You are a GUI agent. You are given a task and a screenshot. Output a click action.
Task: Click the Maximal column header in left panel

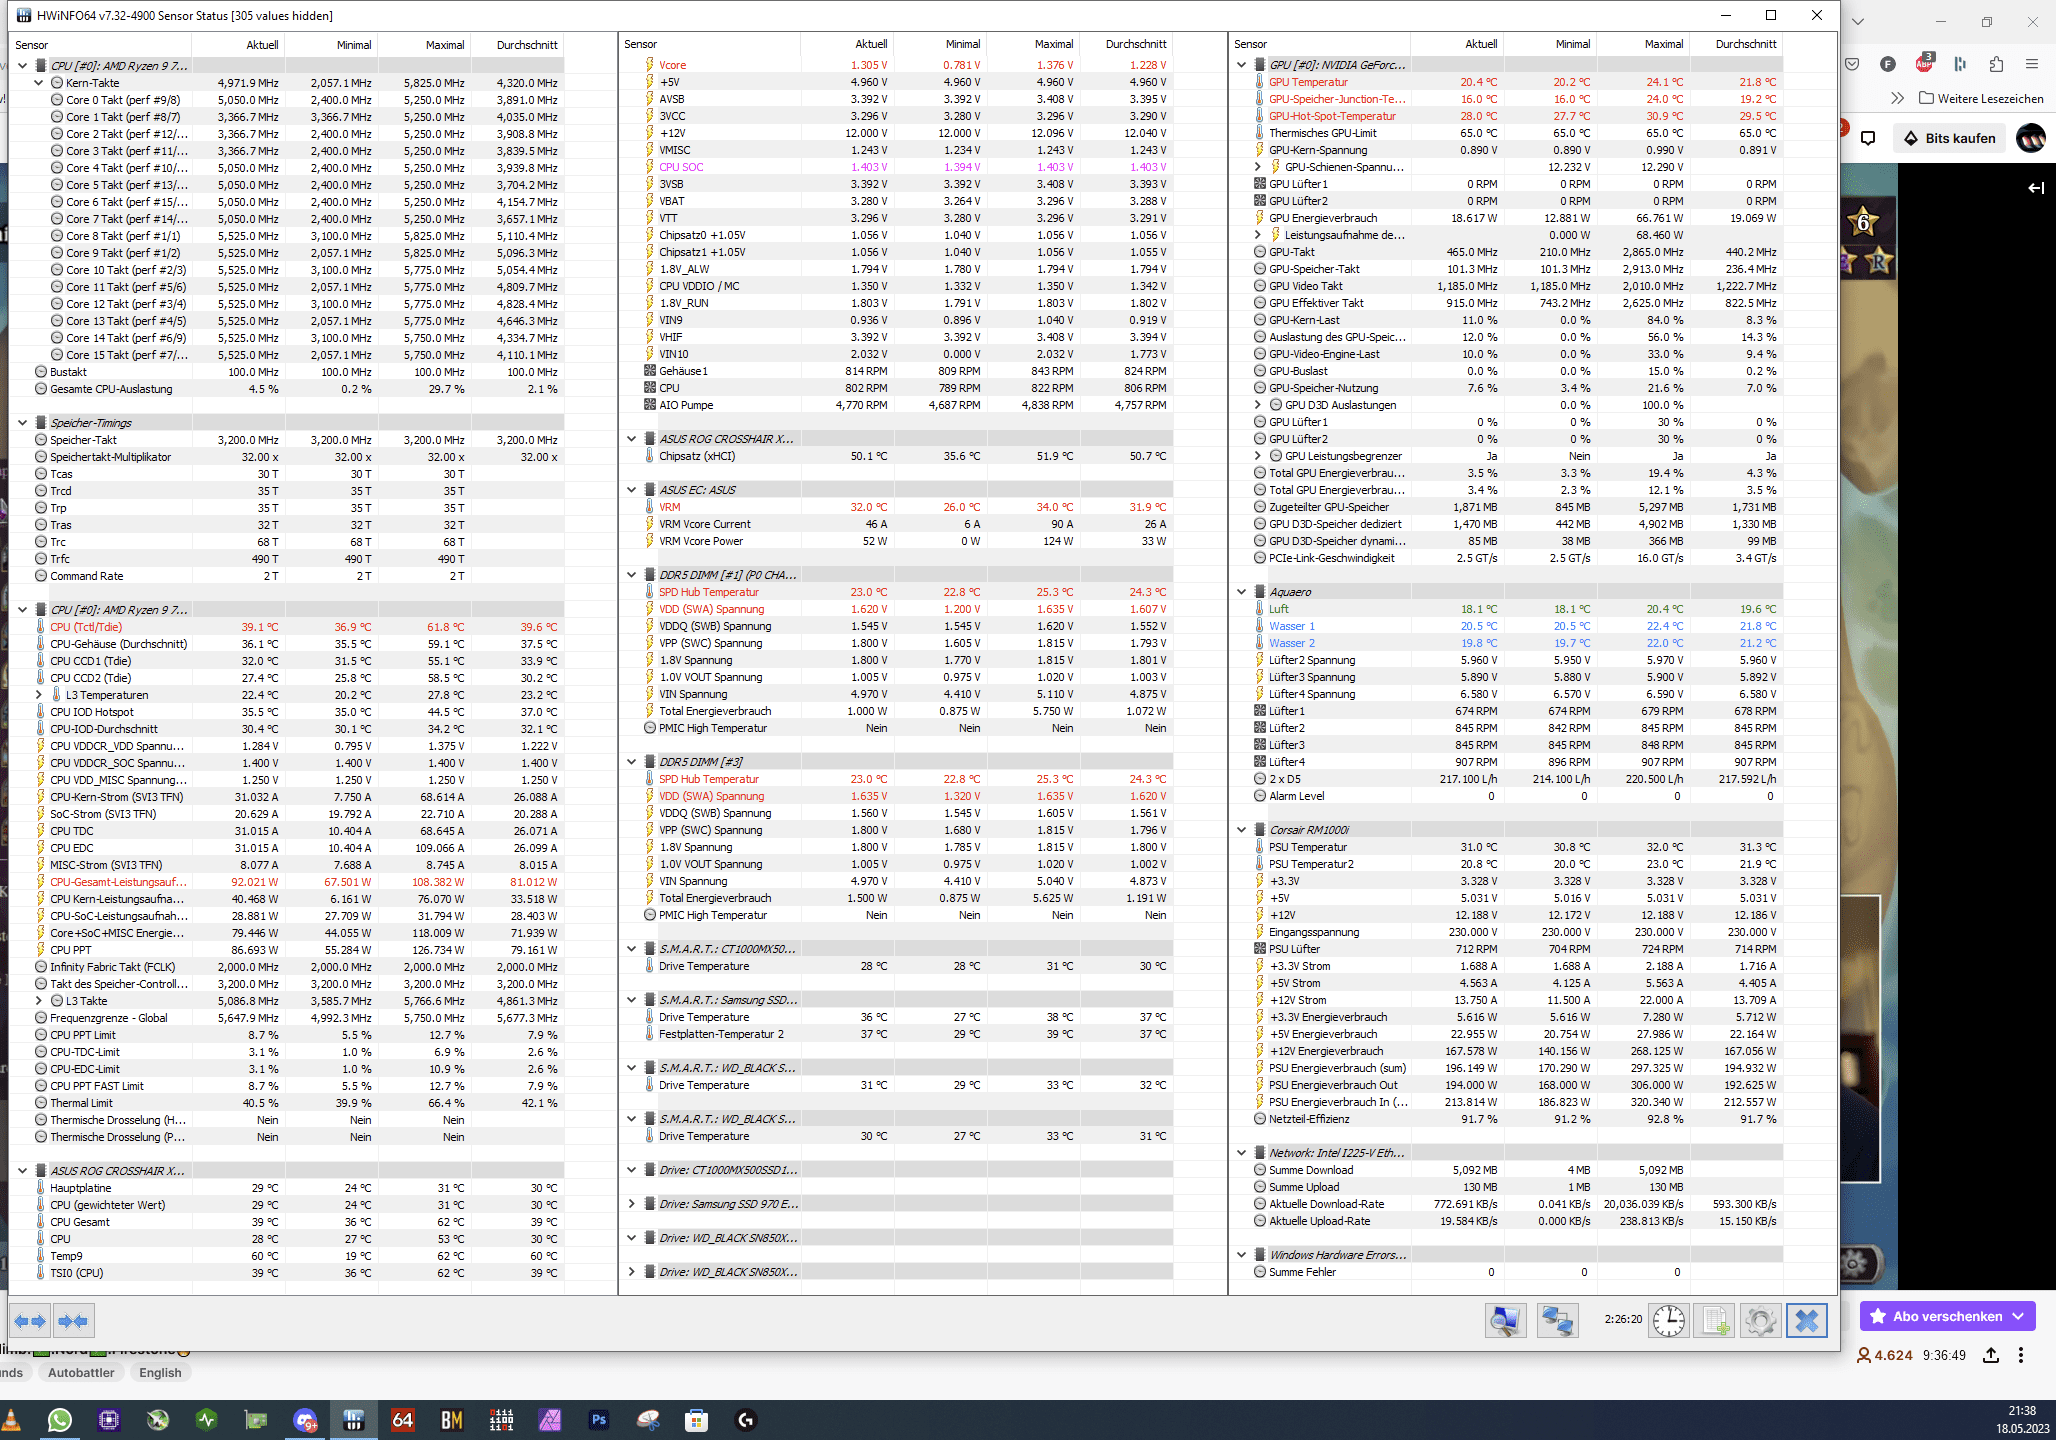point(445,45)
